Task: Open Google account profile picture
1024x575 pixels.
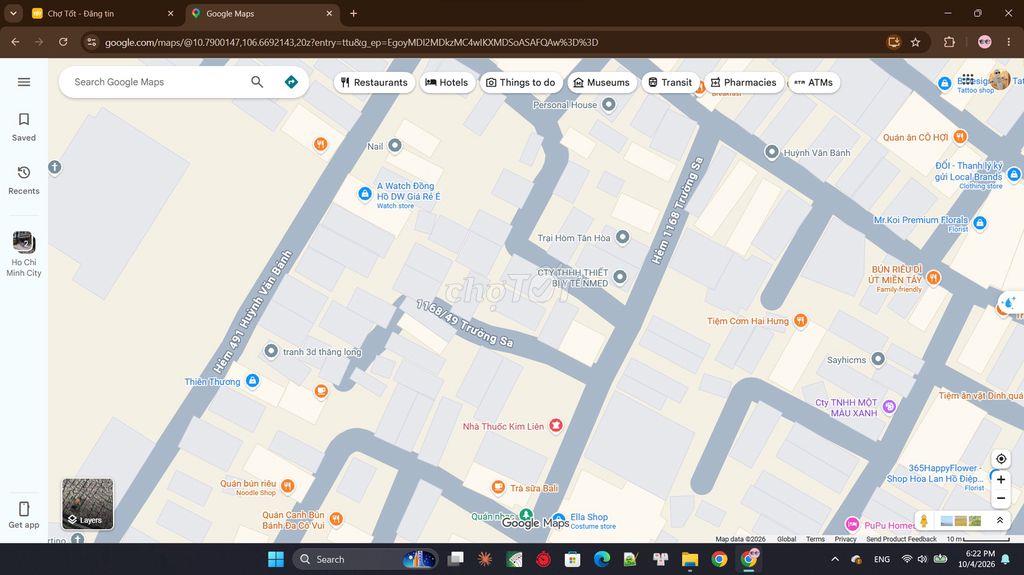Action: coord(999,79)
